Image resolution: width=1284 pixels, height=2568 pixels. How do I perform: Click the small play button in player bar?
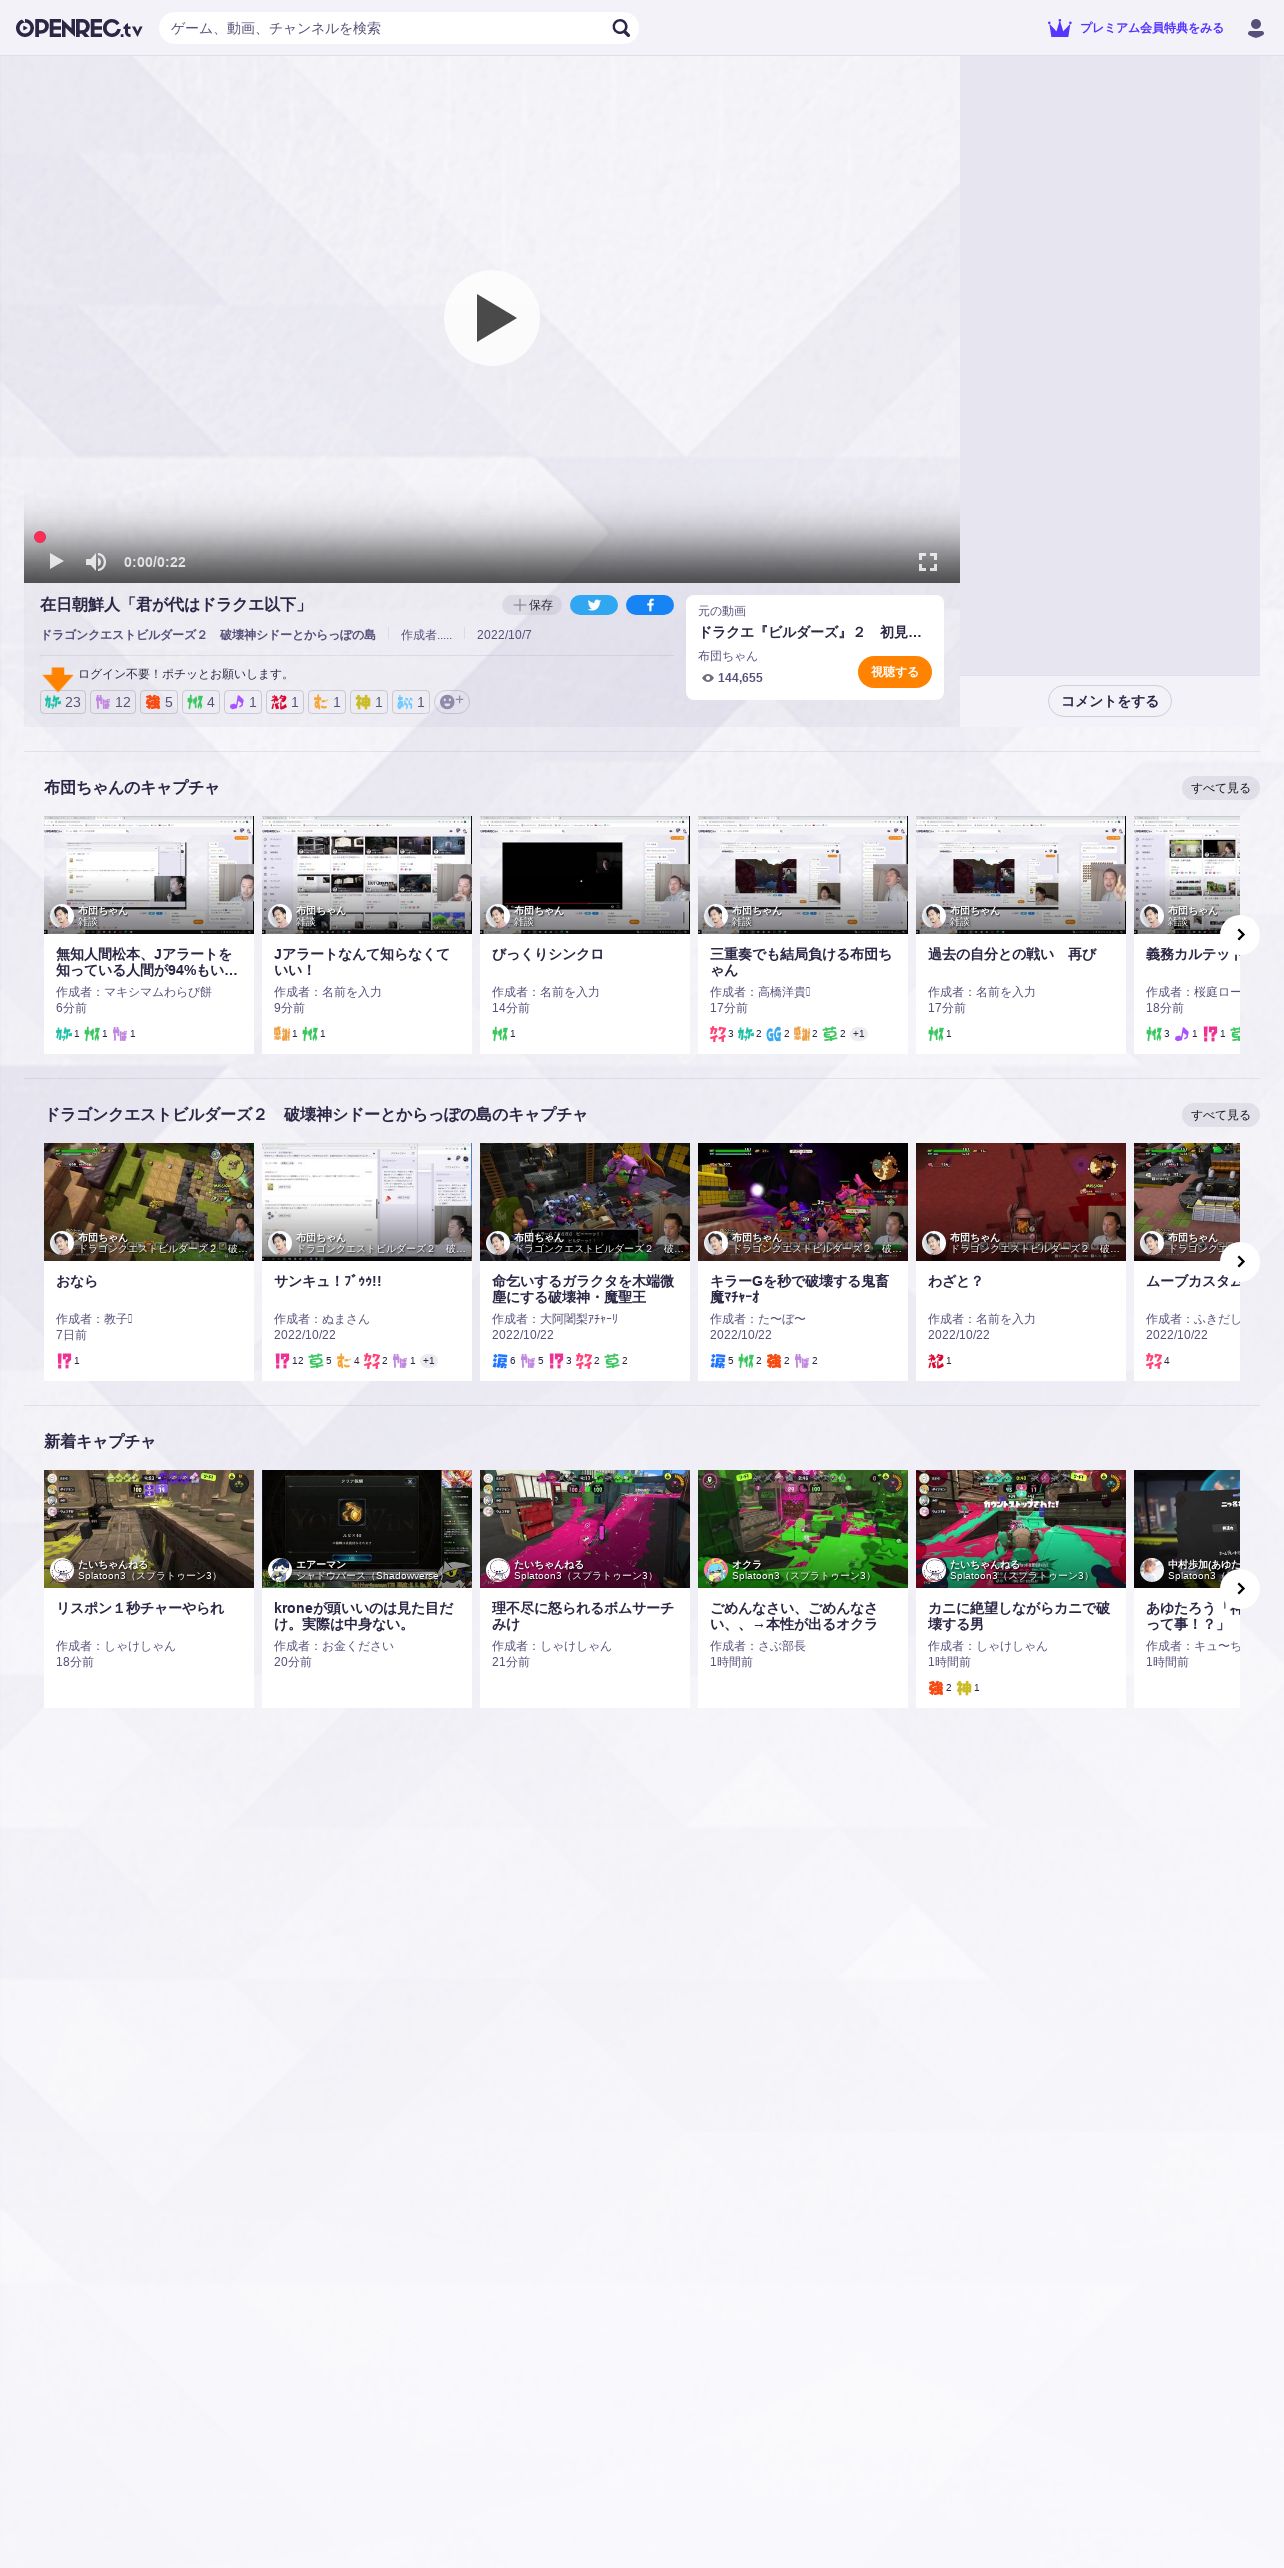tap(56, 561)
